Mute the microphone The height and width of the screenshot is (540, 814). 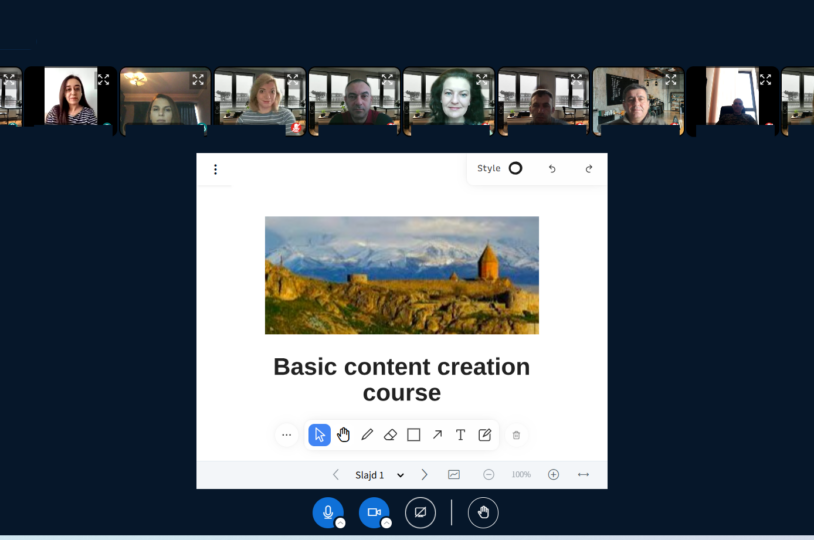[x=327, y=512]
